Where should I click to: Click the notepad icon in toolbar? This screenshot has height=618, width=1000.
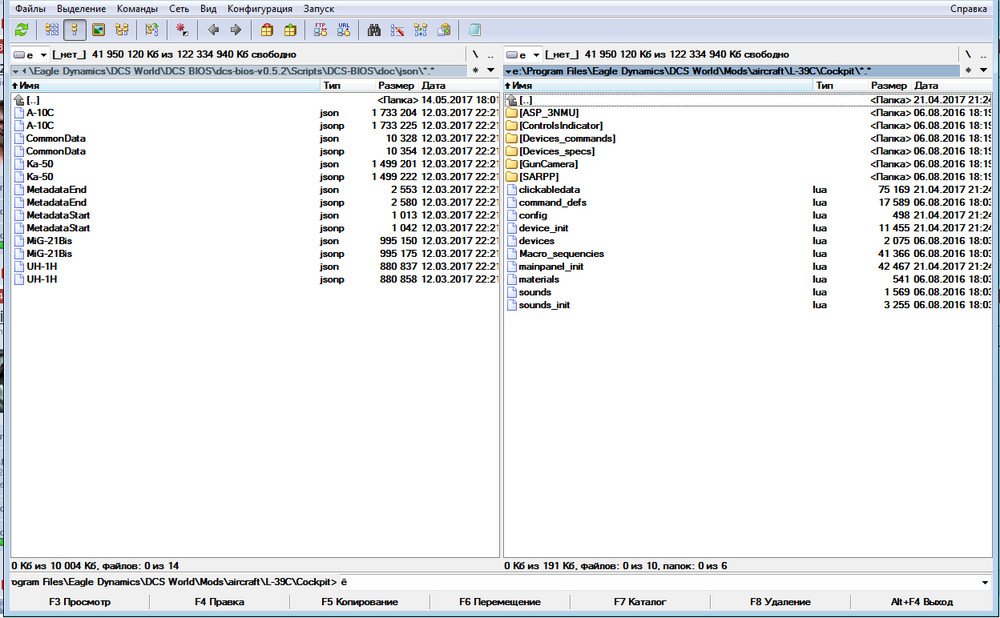click(474, 29)
